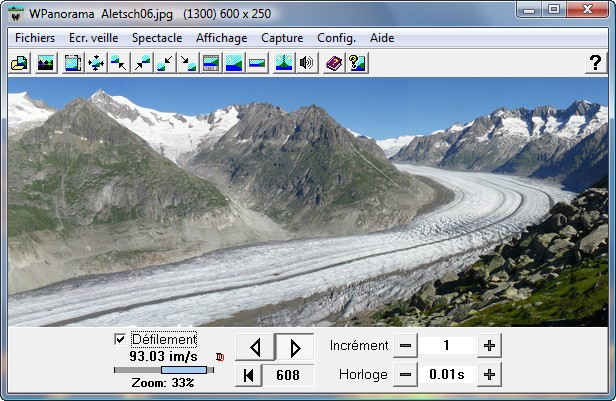Open the WPanorama title bar app icon
The image size is (616, 401).
click(x=16, y=14)
